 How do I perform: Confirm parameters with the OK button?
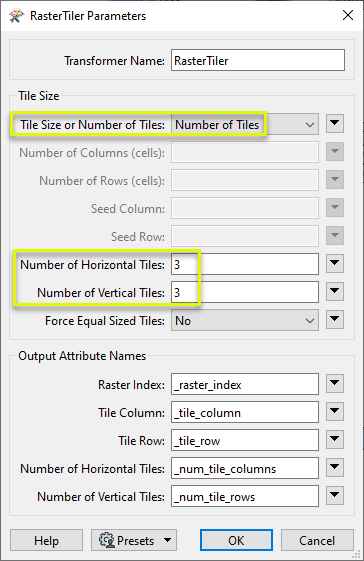[236, 540]
